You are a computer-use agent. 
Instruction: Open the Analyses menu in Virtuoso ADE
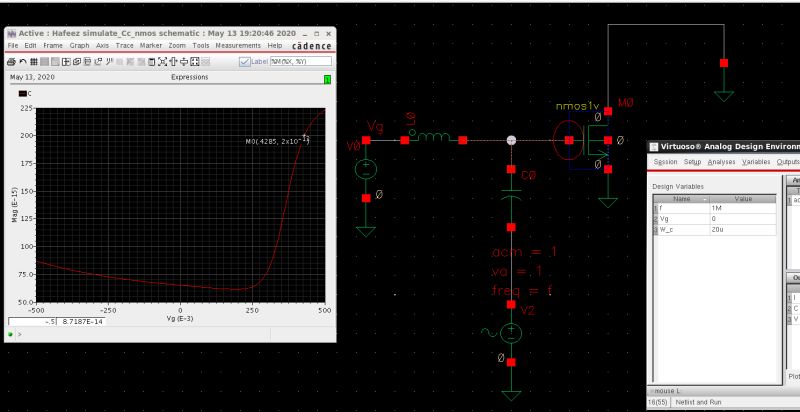tap(721, 162)
